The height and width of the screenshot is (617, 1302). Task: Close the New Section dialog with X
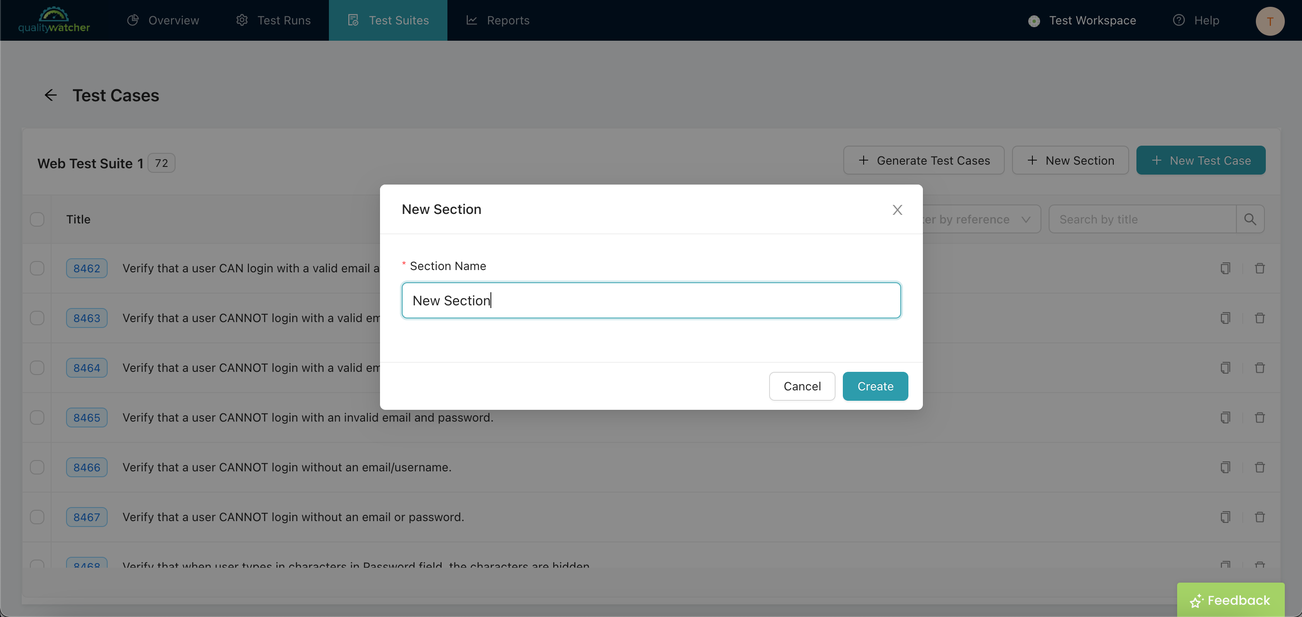click(x=897, y=210)
